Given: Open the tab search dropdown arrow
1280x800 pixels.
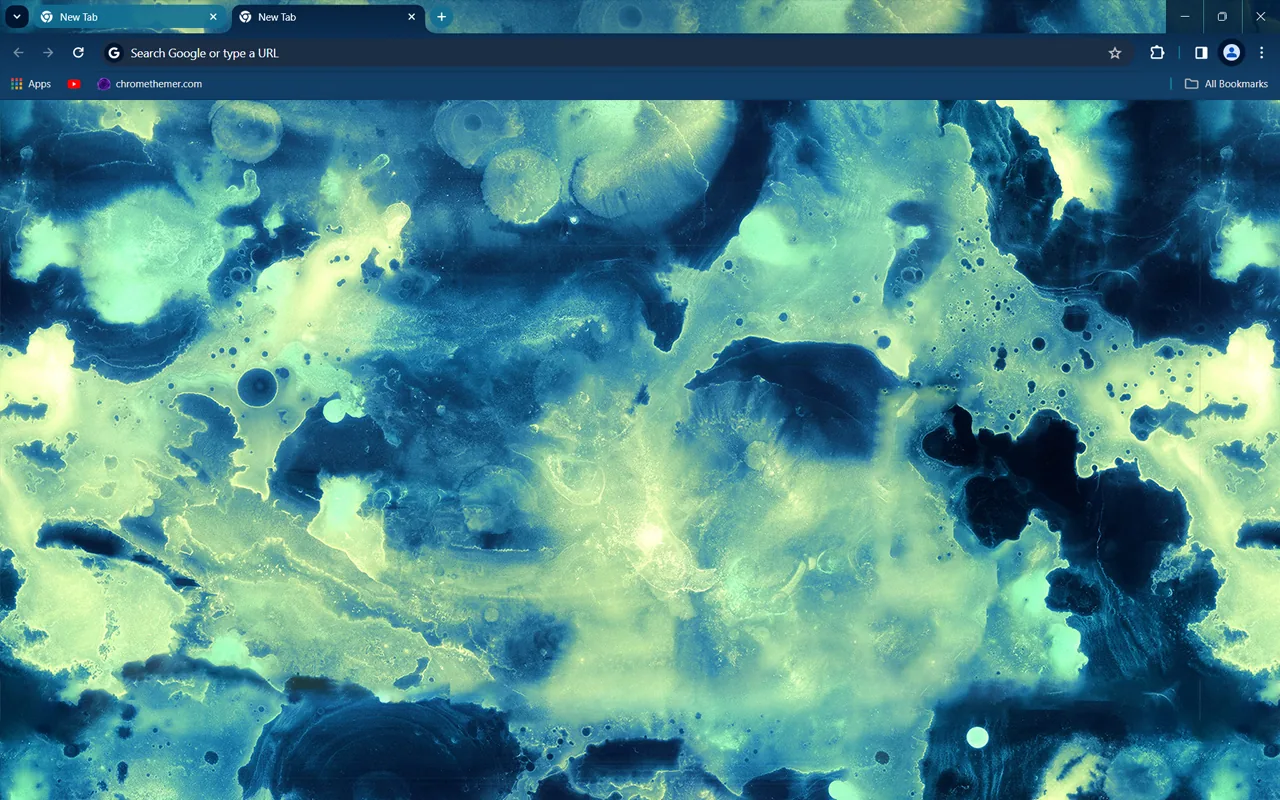Looking at the screenshot, I should coord(17,17).
